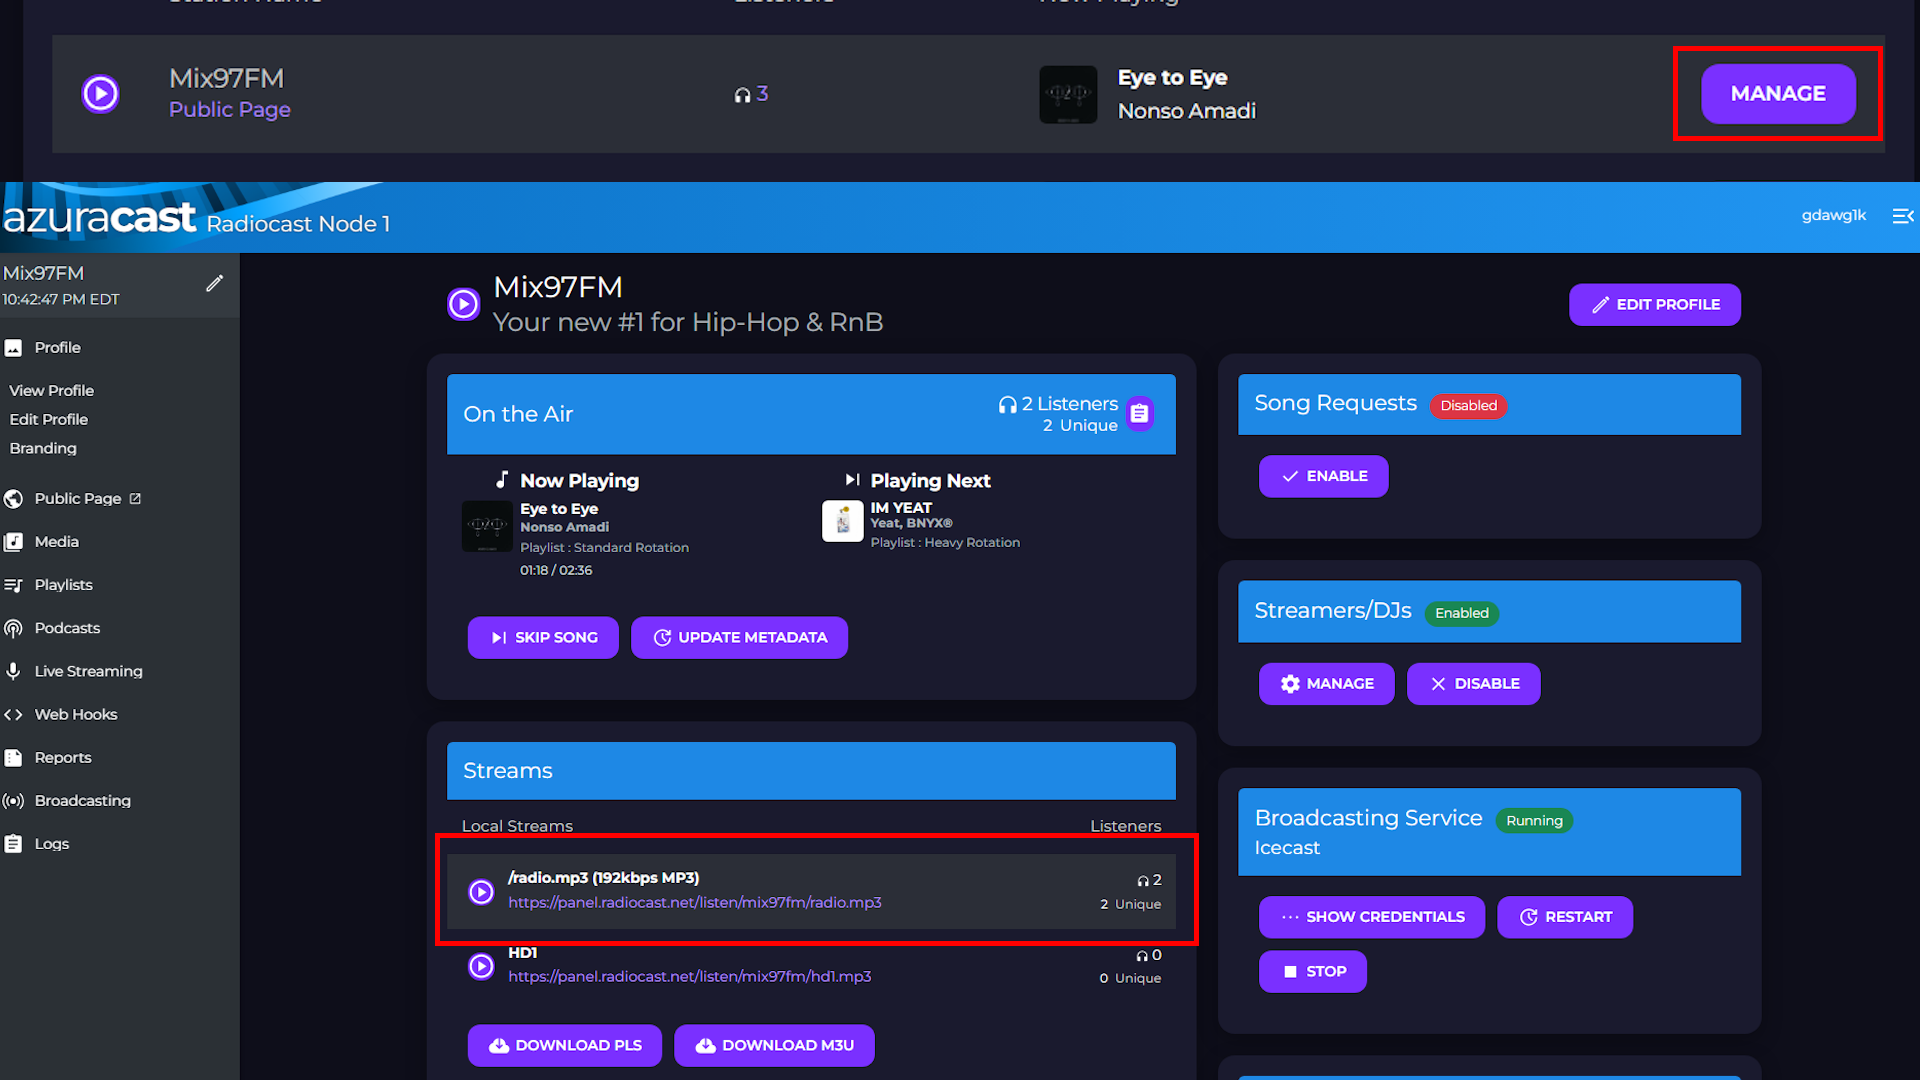Open Media in the sidebar
The image size is (1920, 1080).
pos(56,542)
